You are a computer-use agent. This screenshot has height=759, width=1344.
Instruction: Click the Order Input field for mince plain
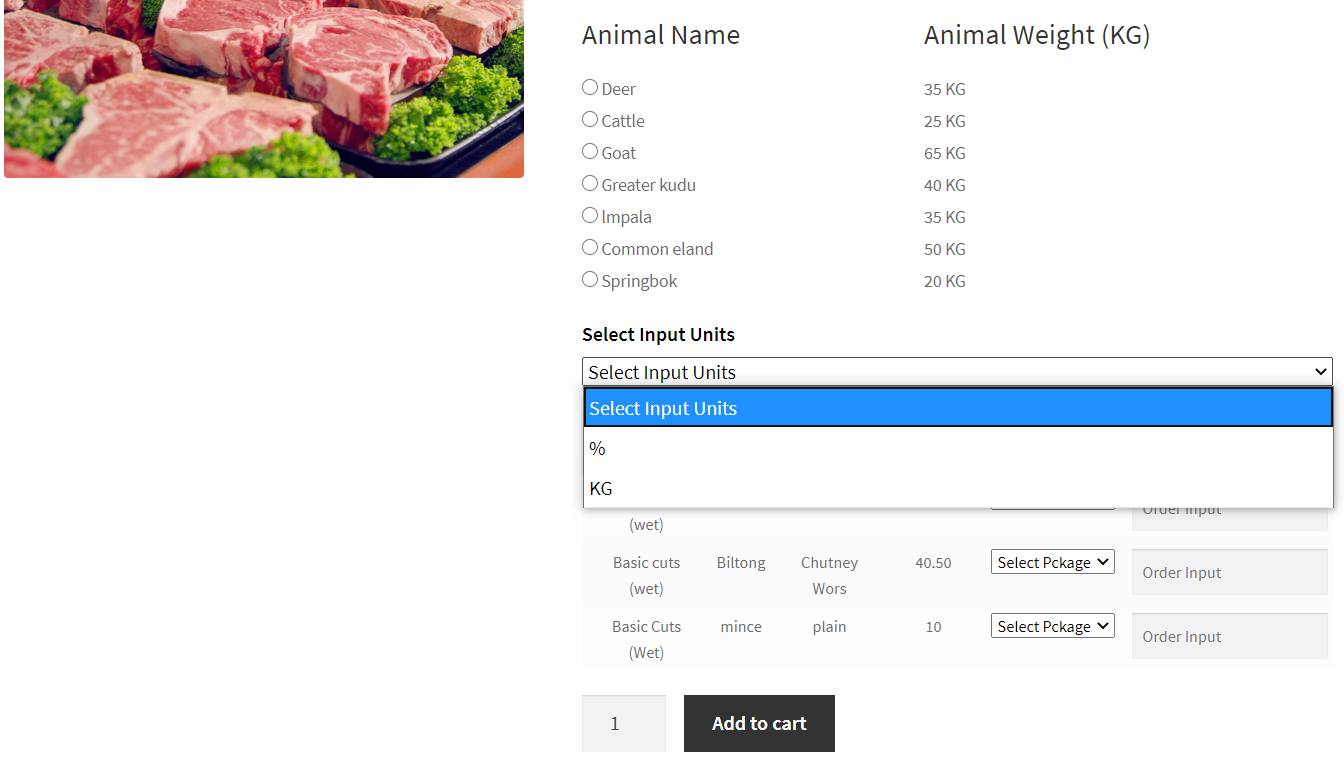point(1229,636)
